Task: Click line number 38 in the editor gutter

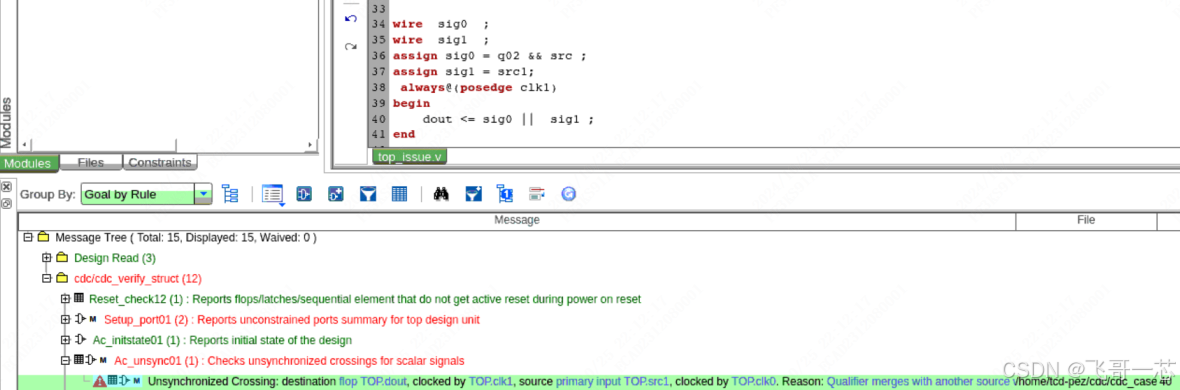Action: click(x=379, y=87)
